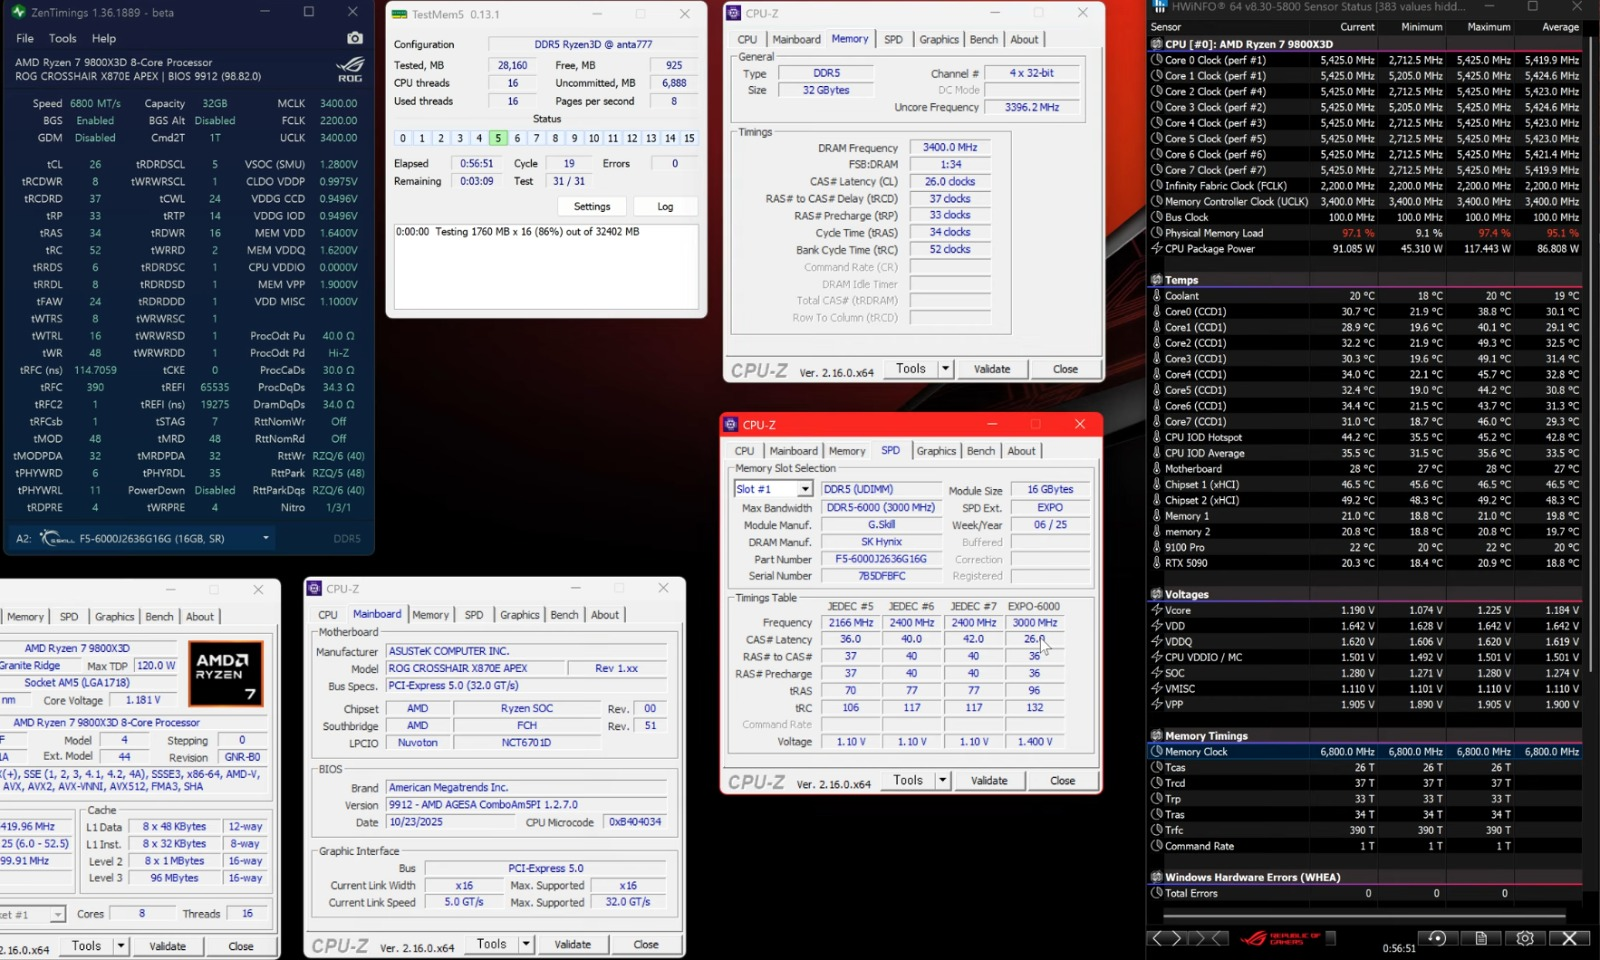Click the thermometer icon beside Coolant
The height and width of the screenshot is (960, 1600).
click(1157, 296)
